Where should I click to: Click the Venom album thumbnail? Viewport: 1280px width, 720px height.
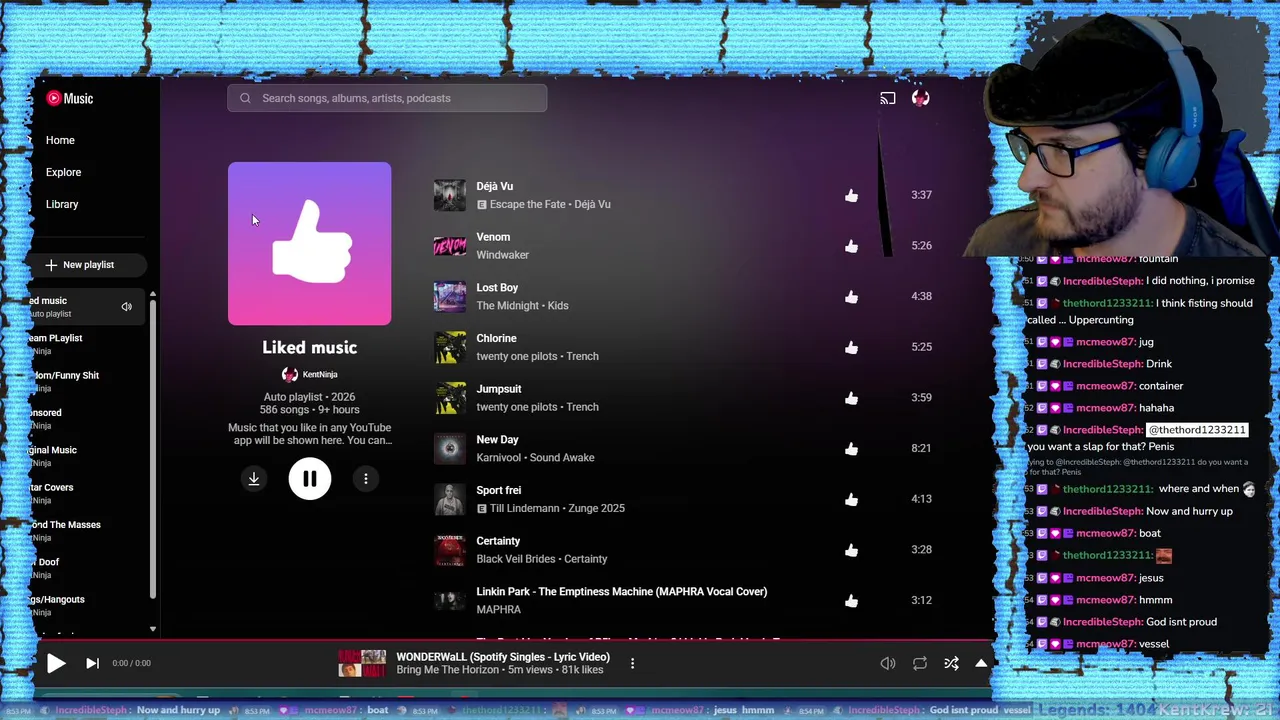(x=449, y=246)
